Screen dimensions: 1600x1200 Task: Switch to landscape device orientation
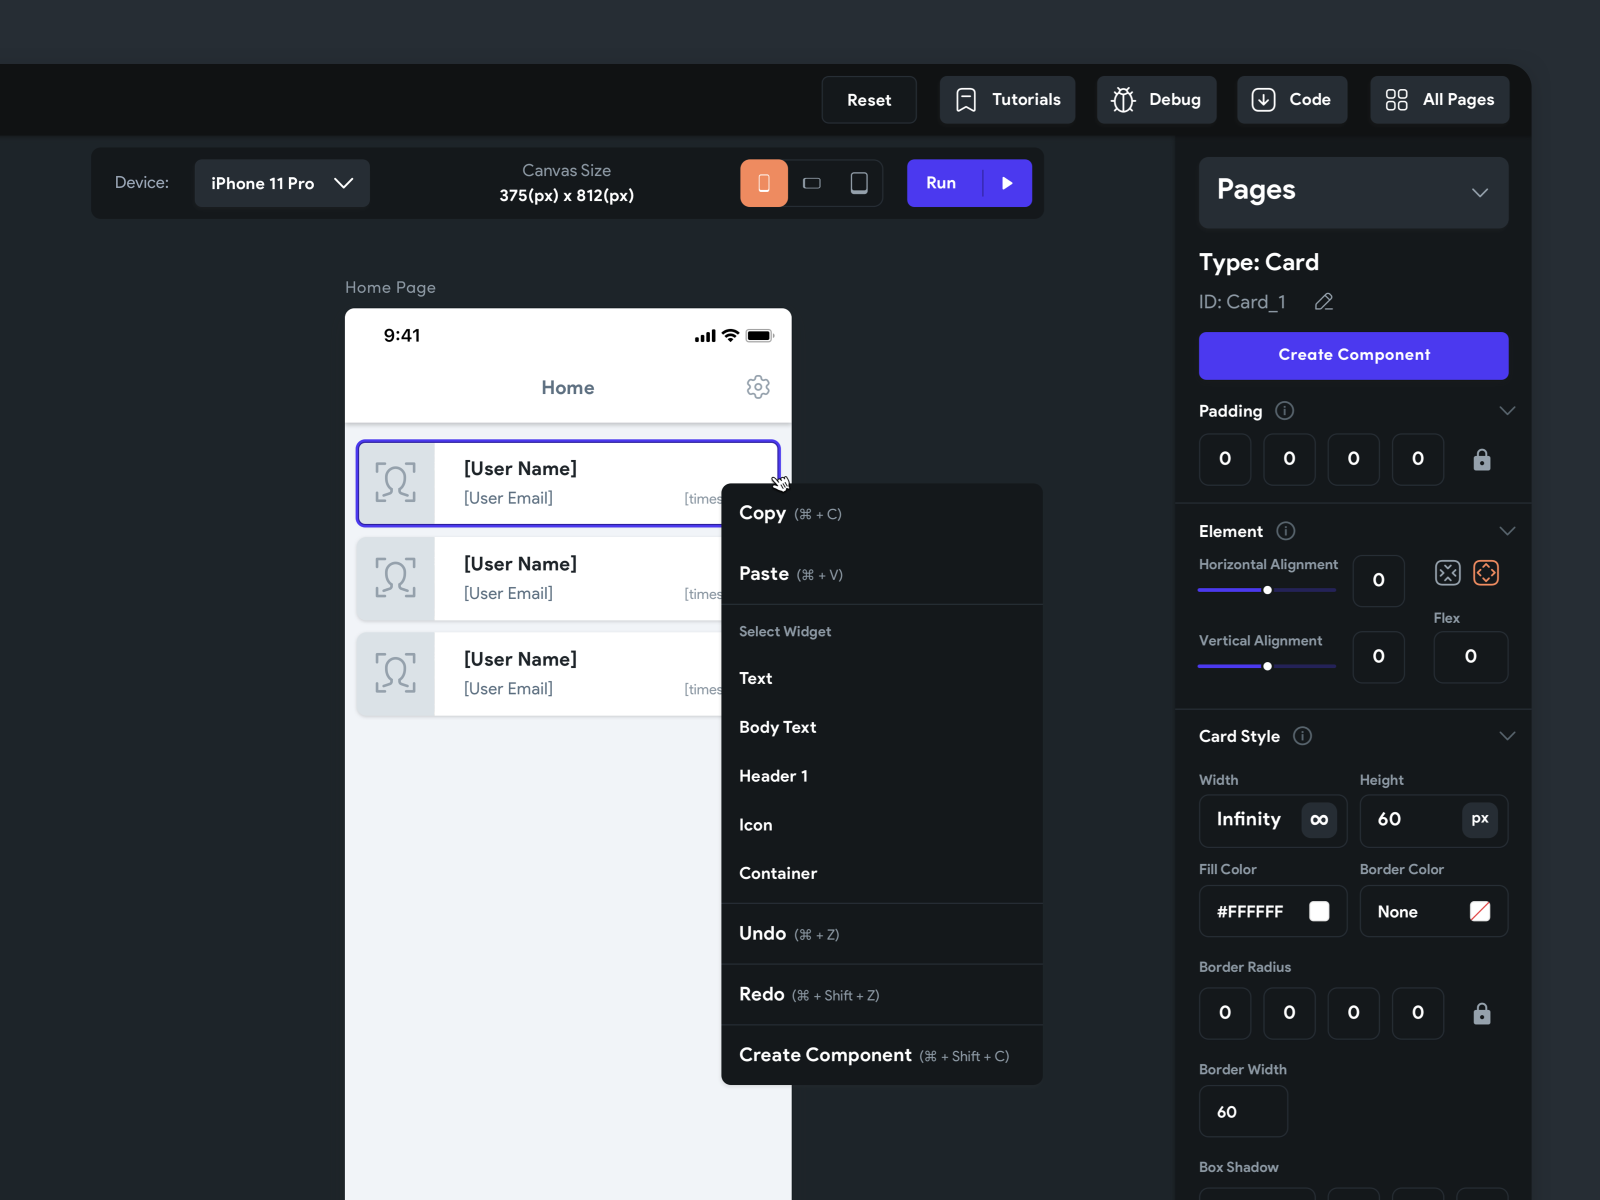812,183
